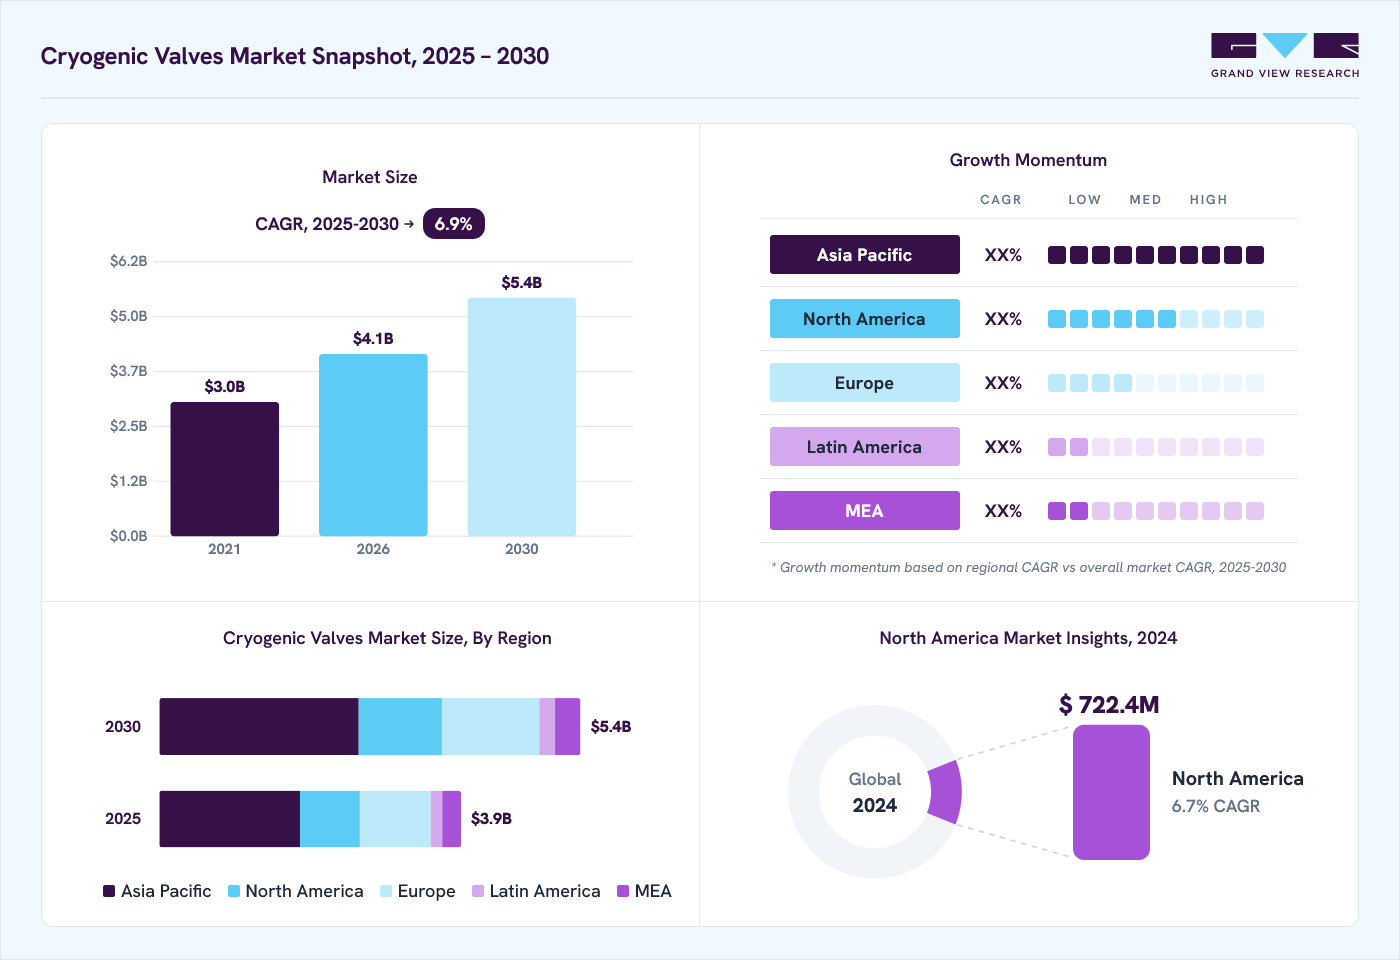The image size is (1400, 960).
Task: Click the MEA segment of 2030 bar
Action: (568, 726)
